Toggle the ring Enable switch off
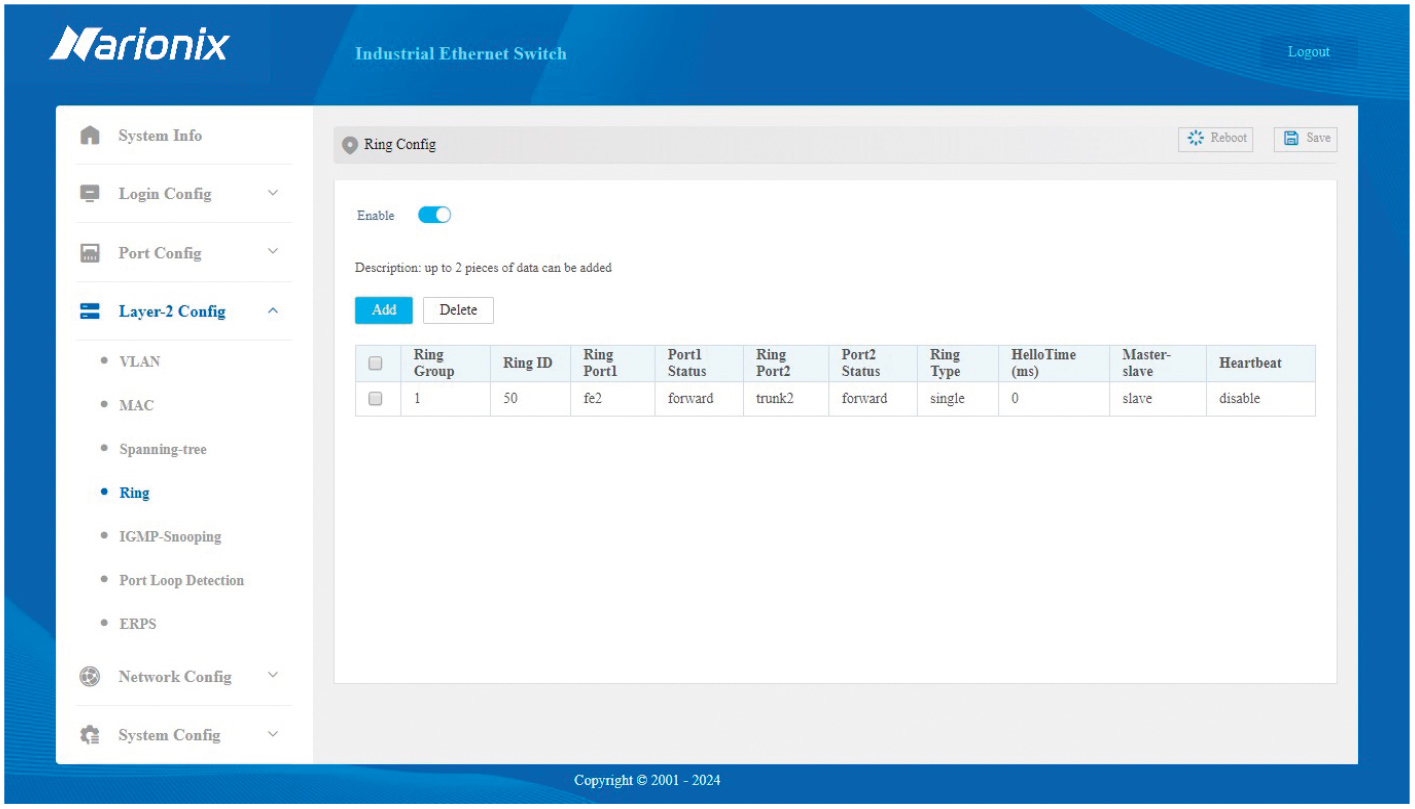Screen dimensions: 1415x809 pyautogui.click(x=434, y=215)
